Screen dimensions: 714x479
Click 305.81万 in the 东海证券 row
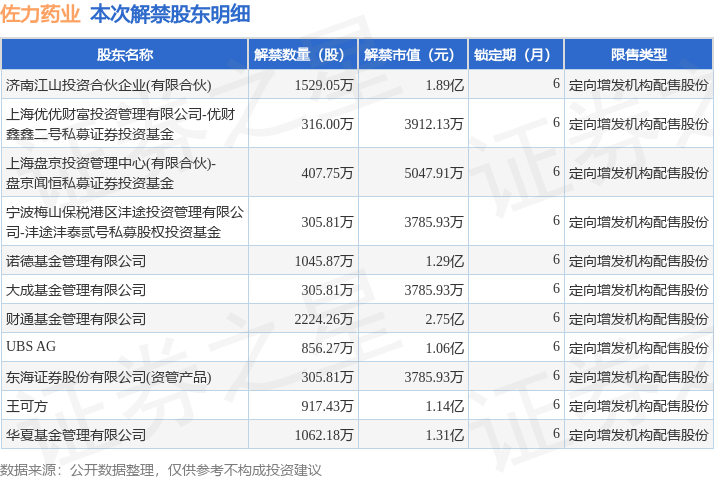pyautogui.click(x=327, y=377)
